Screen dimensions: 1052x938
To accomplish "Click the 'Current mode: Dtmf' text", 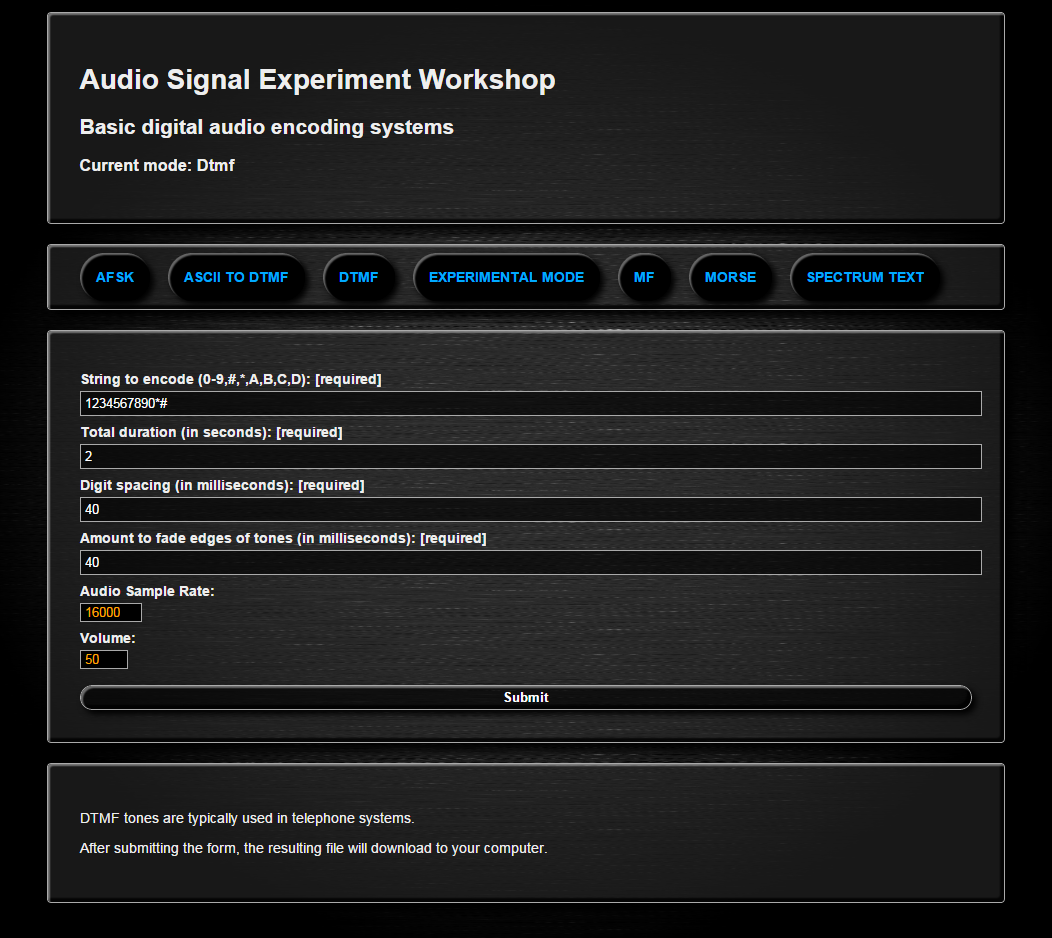I will click(x=157, y=165).
